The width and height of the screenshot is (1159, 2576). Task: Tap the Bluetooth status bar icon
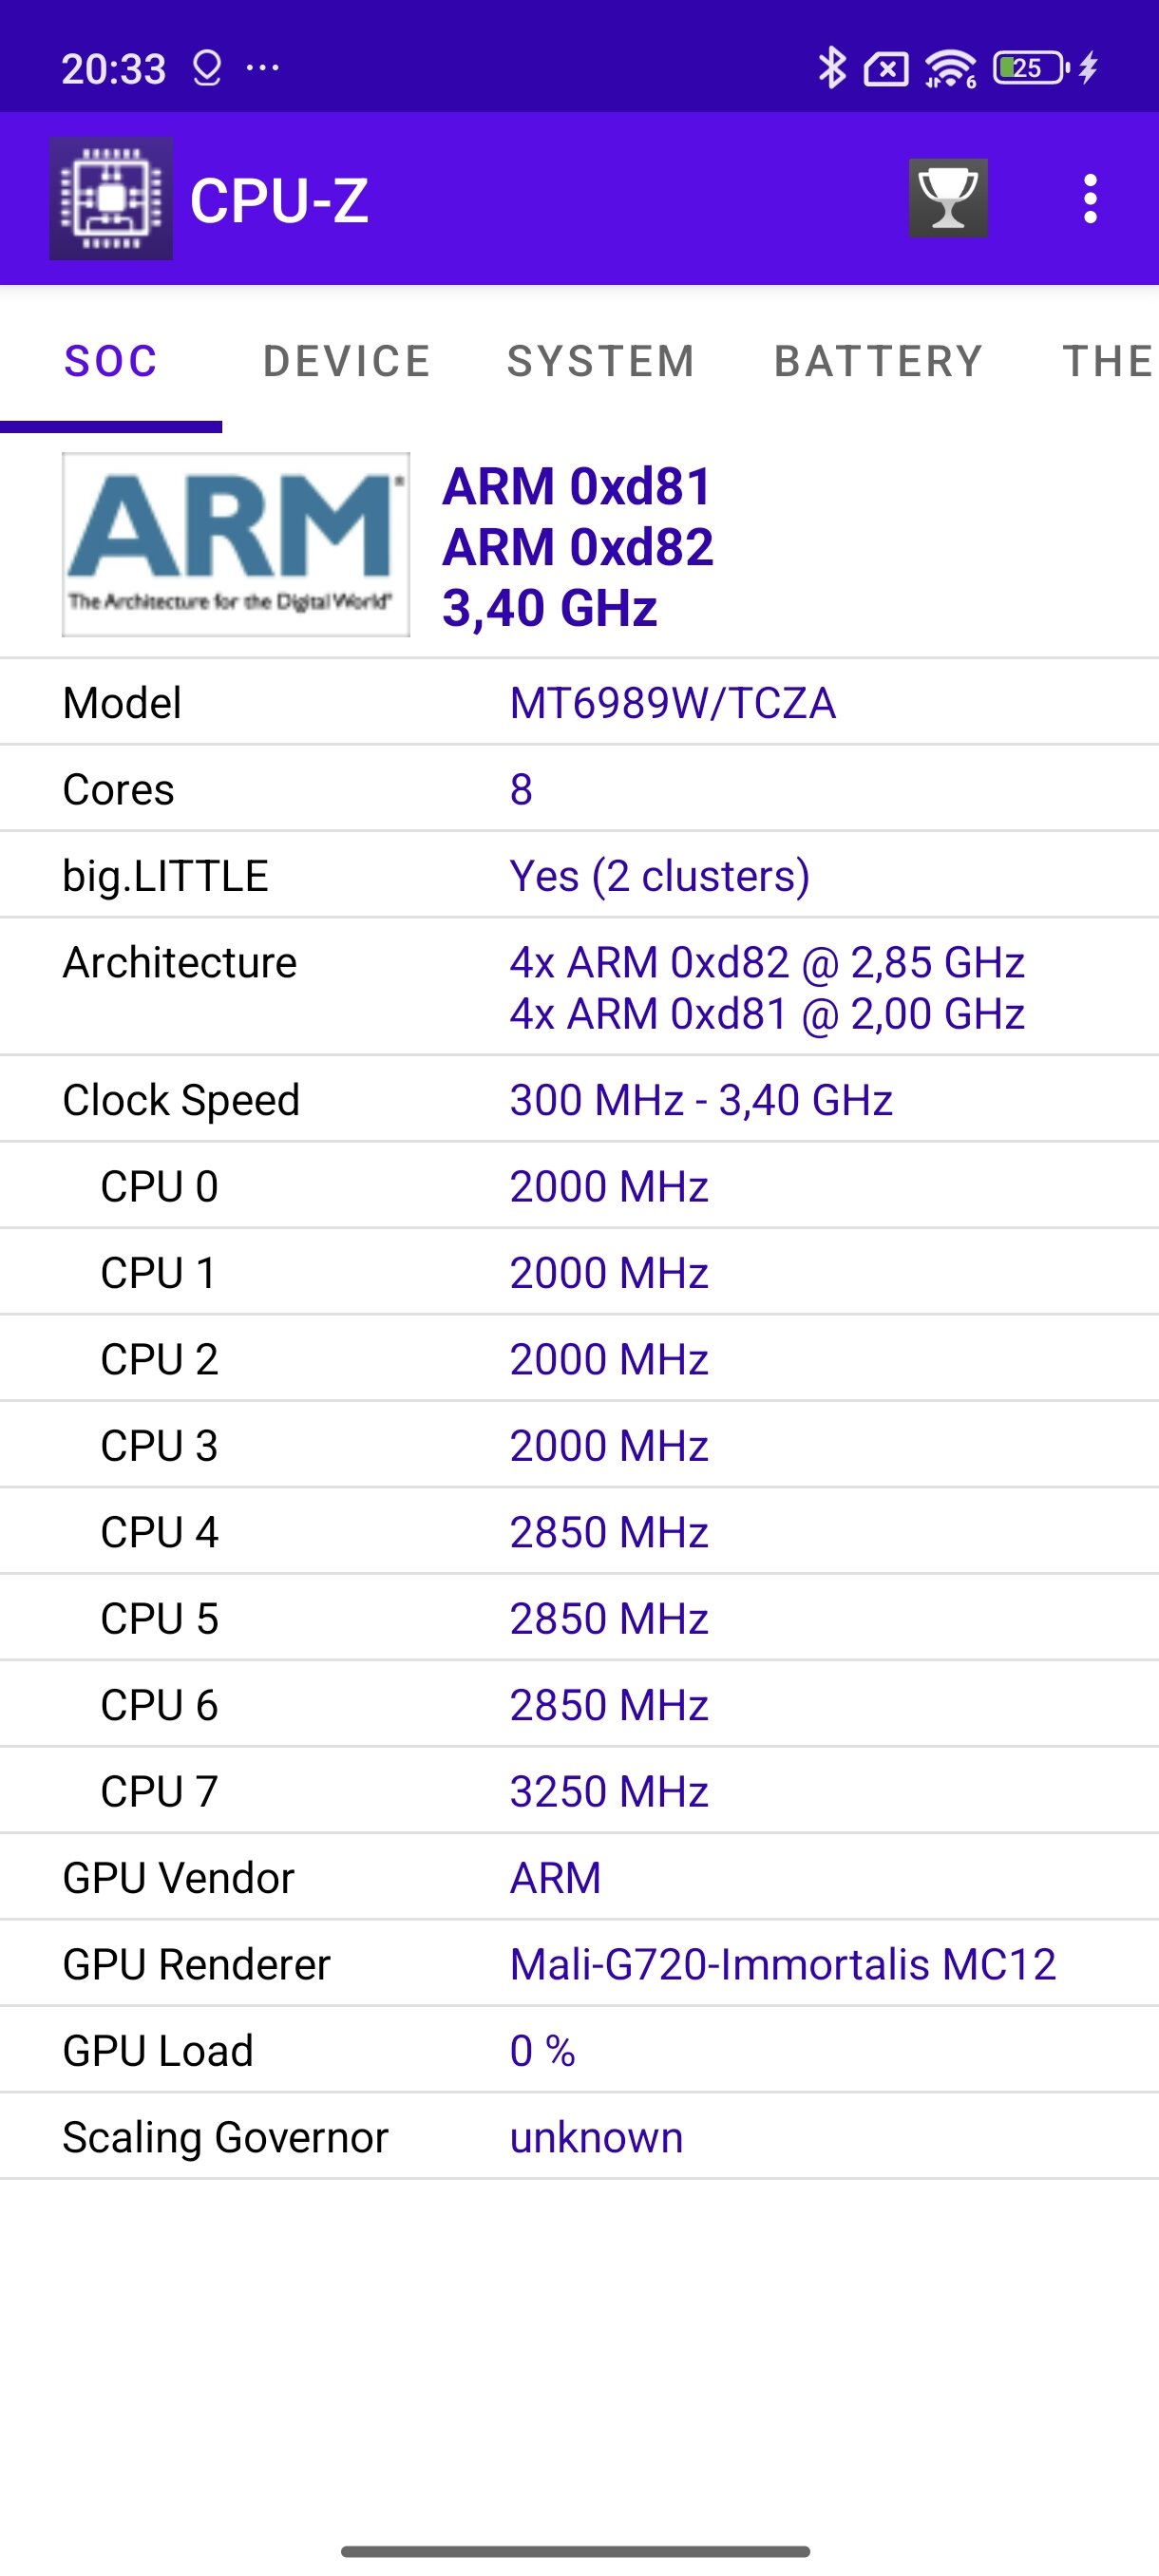click(x=831, y=68)
